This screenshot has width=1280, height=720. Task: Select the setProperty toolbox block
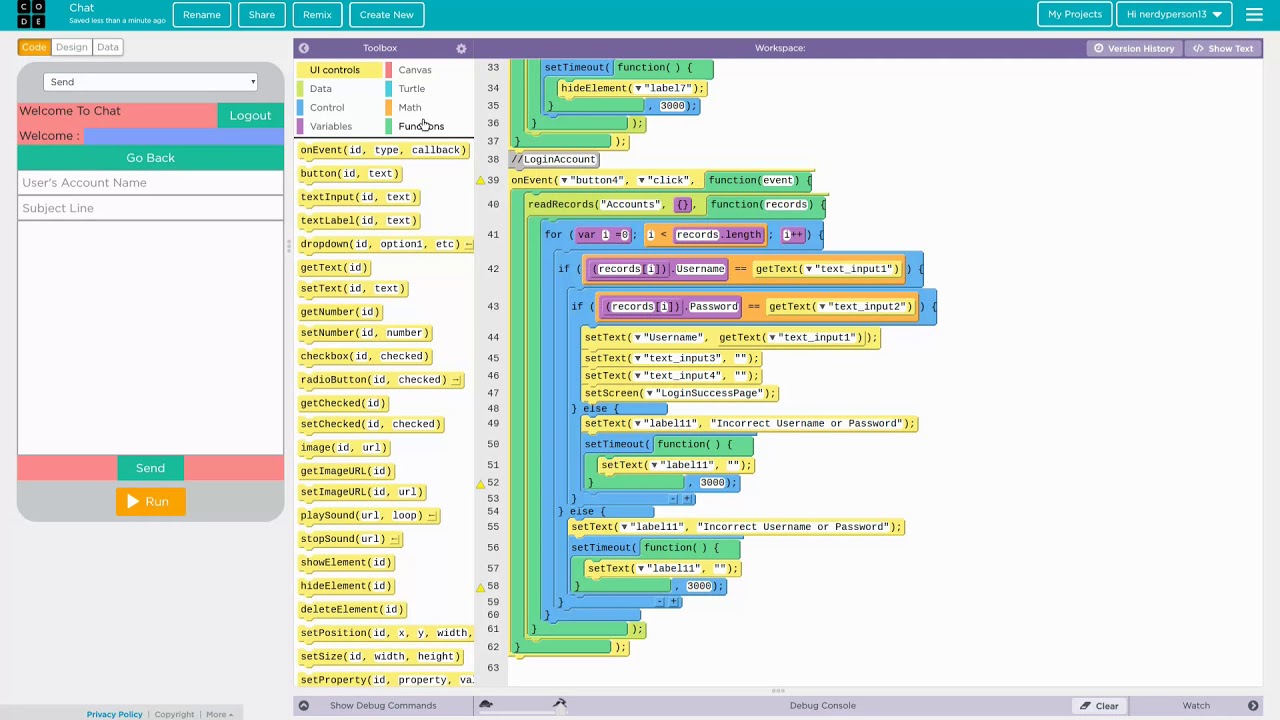click(386, 680)
